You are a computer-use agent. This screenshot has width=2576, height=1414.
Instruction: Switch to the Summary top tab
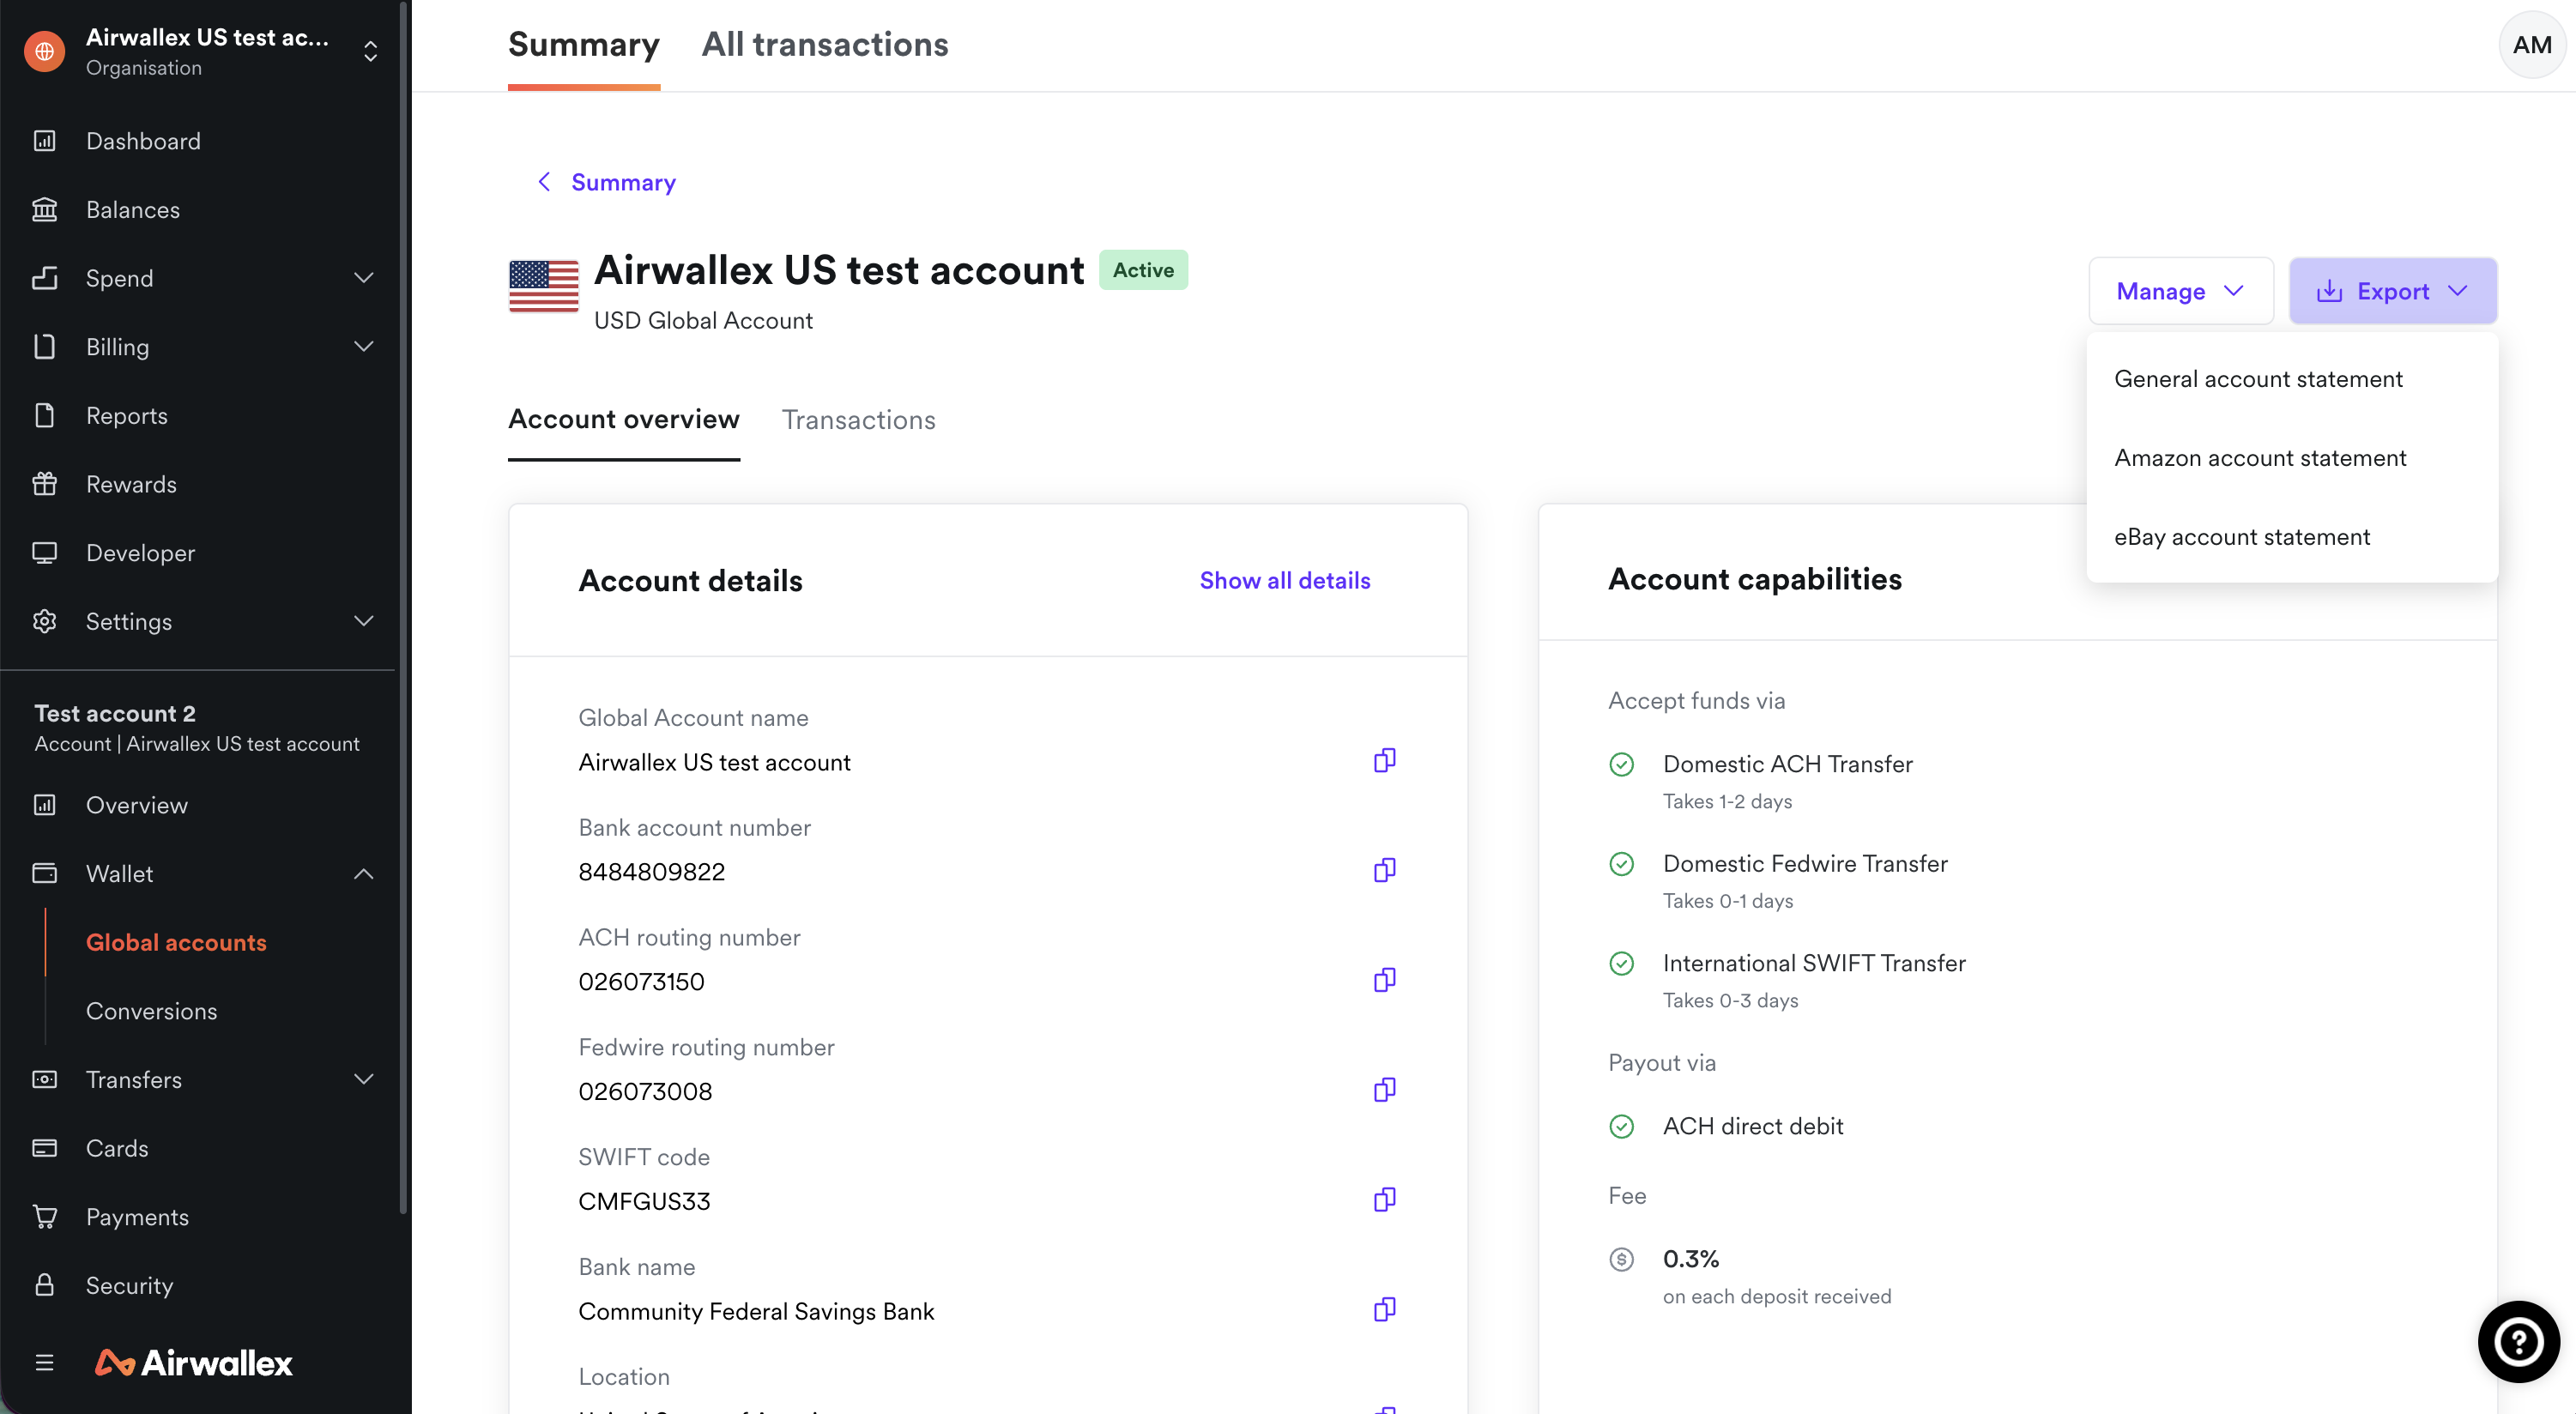coord(584,45)
